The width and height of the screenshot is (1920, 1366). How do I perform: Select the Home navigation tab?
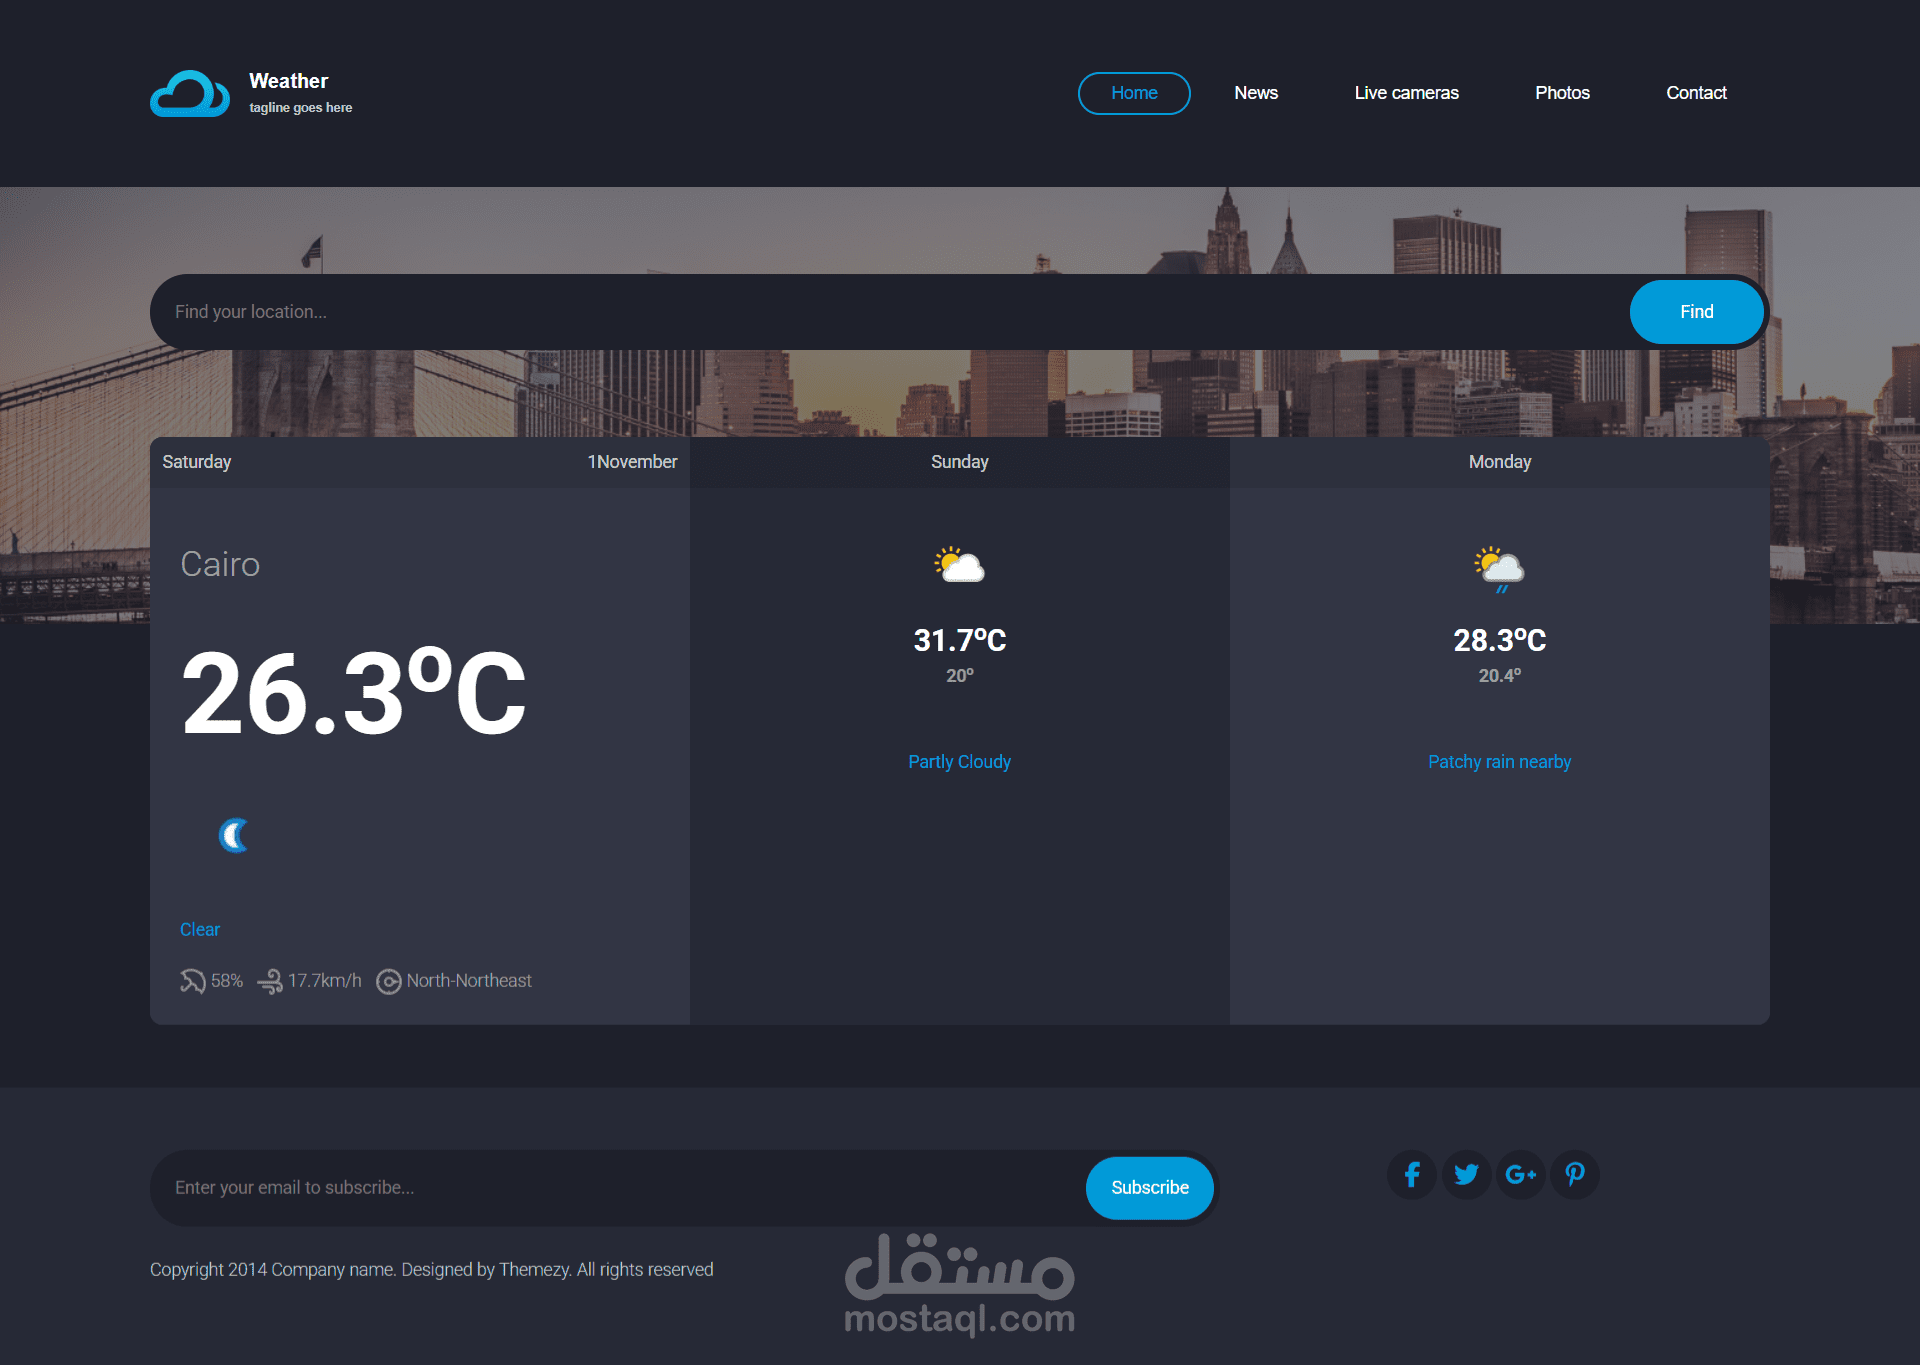pyautogui.click(x=1133, y=92)
